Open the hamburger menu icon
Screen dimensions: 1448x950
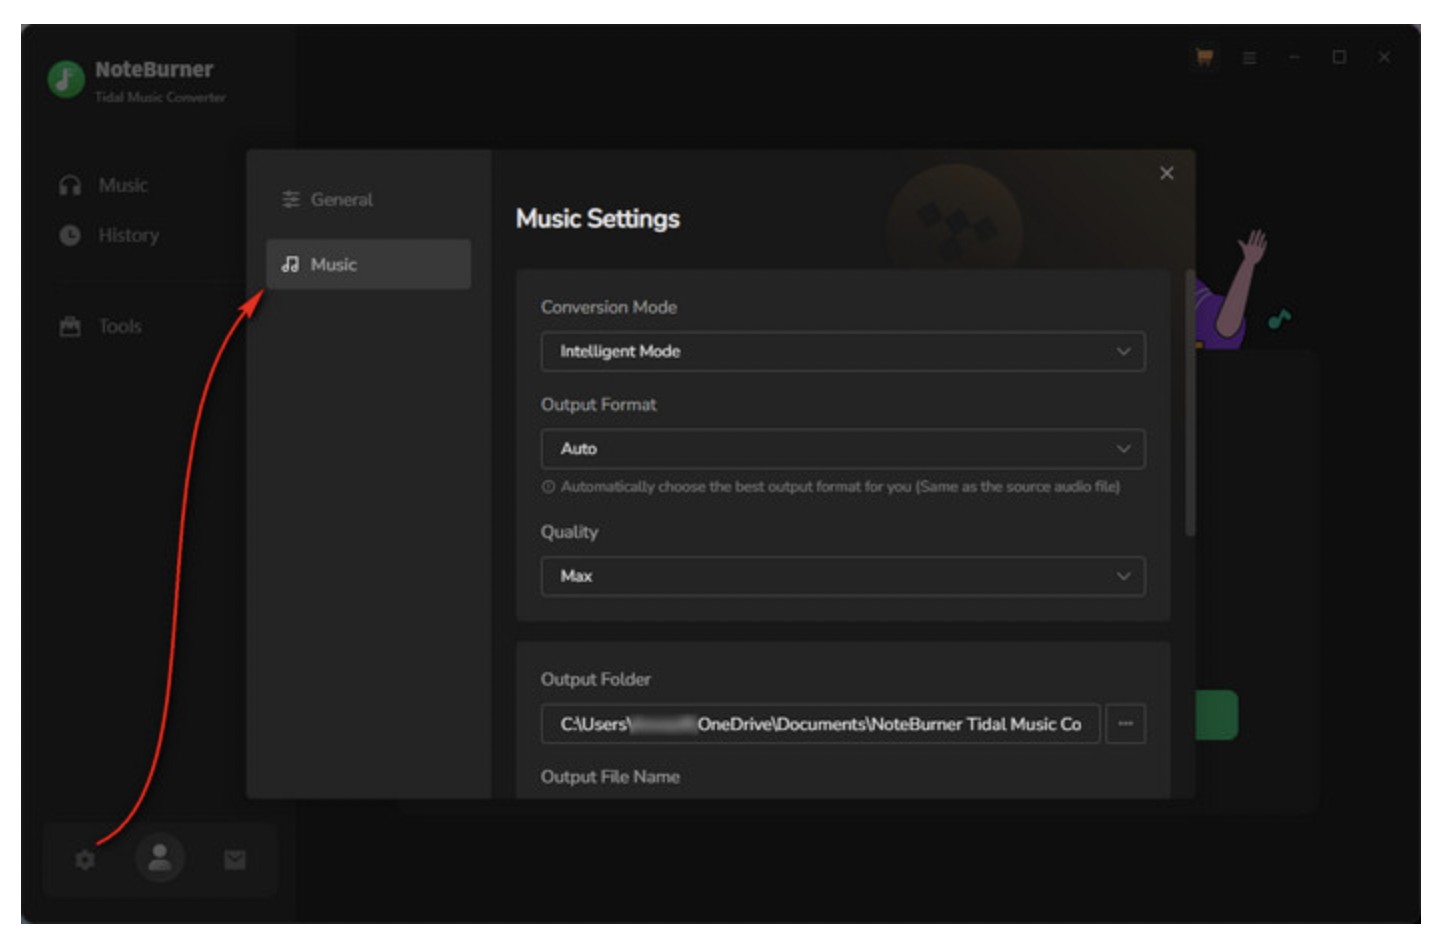[1250, 58]
